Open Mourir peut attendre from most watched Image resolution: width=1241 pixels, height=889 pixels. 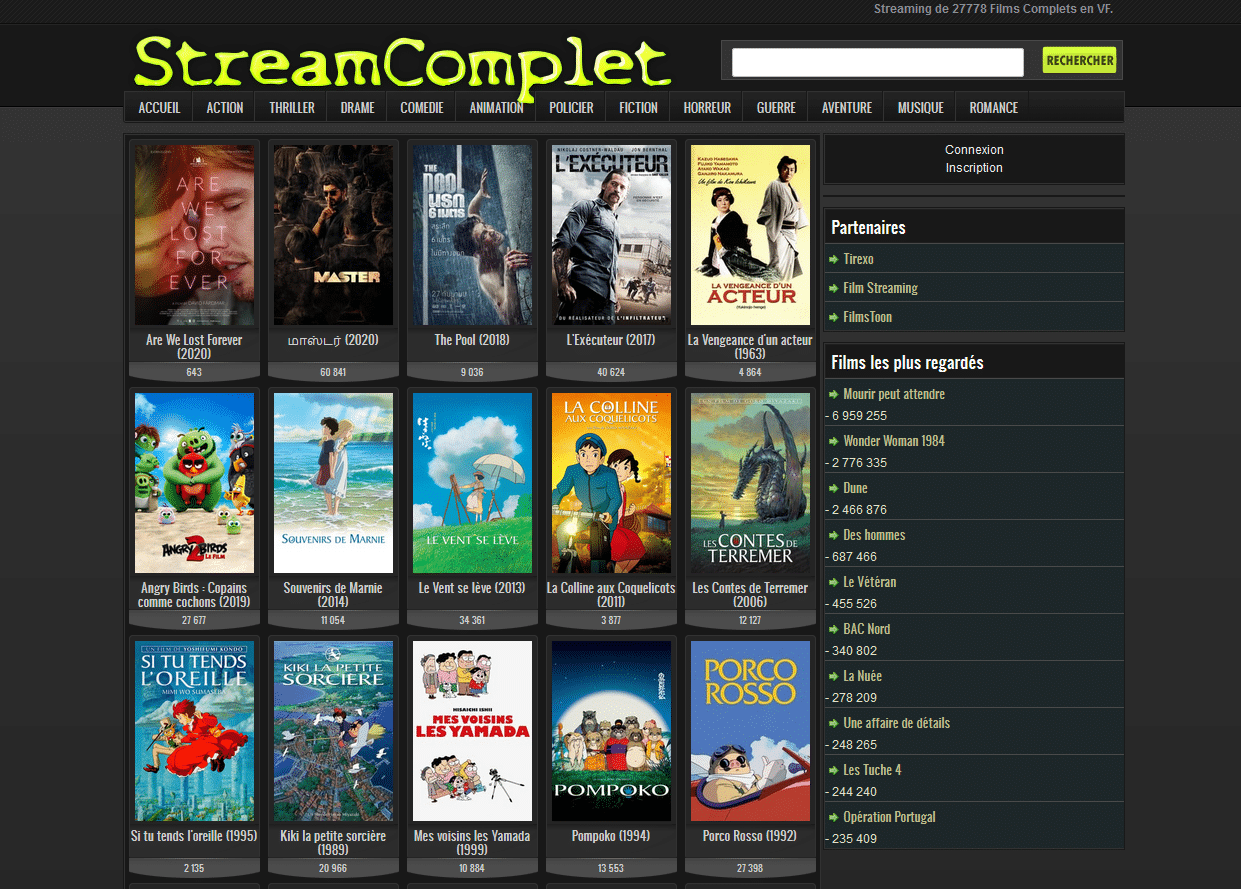(x=894, y=394)
